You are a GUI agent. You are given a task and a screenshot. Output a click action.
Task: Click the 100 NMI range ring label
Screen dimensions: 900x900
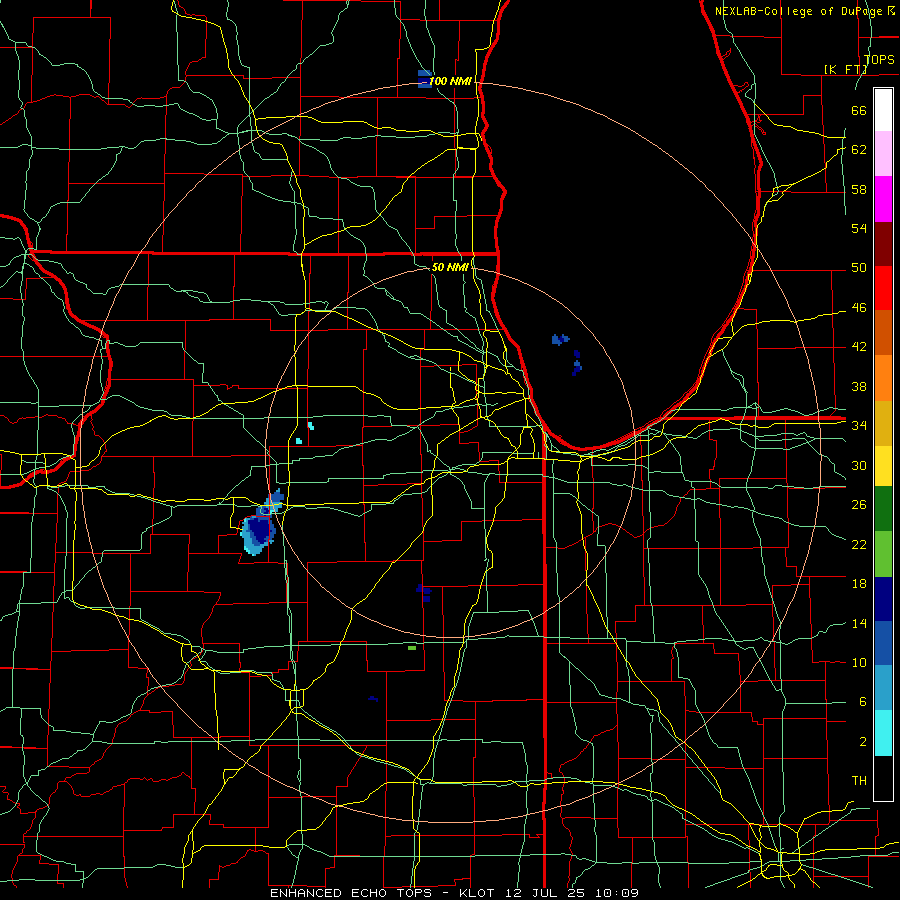pyautogui.click(x=450, y=82)
